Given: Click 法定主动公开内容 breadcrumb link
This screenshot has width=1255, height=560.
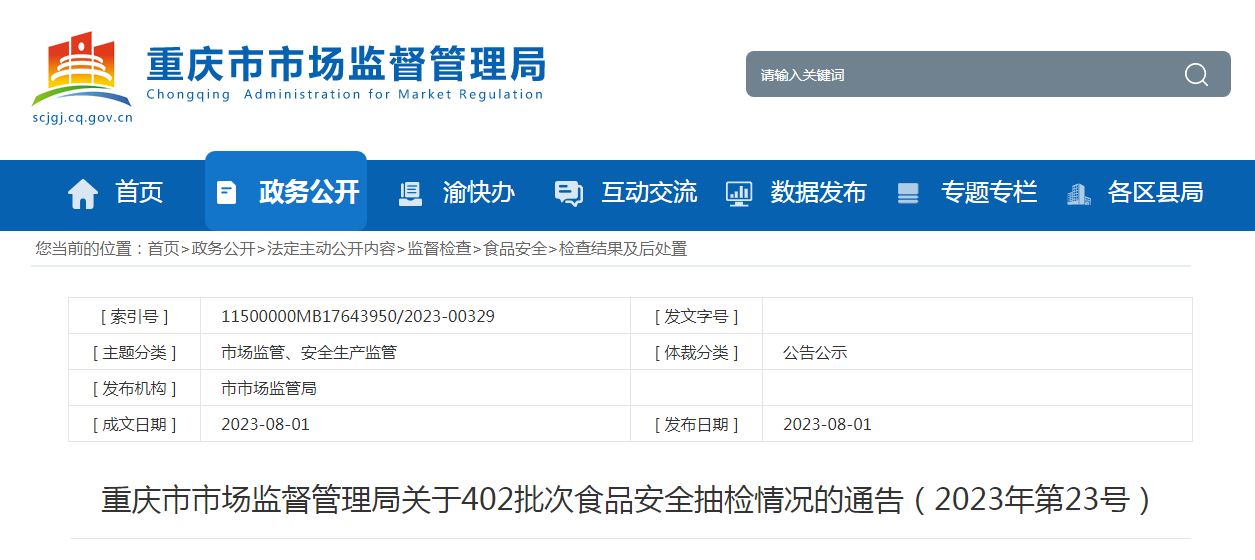Looking at the screenshot, I should (331, 249).
